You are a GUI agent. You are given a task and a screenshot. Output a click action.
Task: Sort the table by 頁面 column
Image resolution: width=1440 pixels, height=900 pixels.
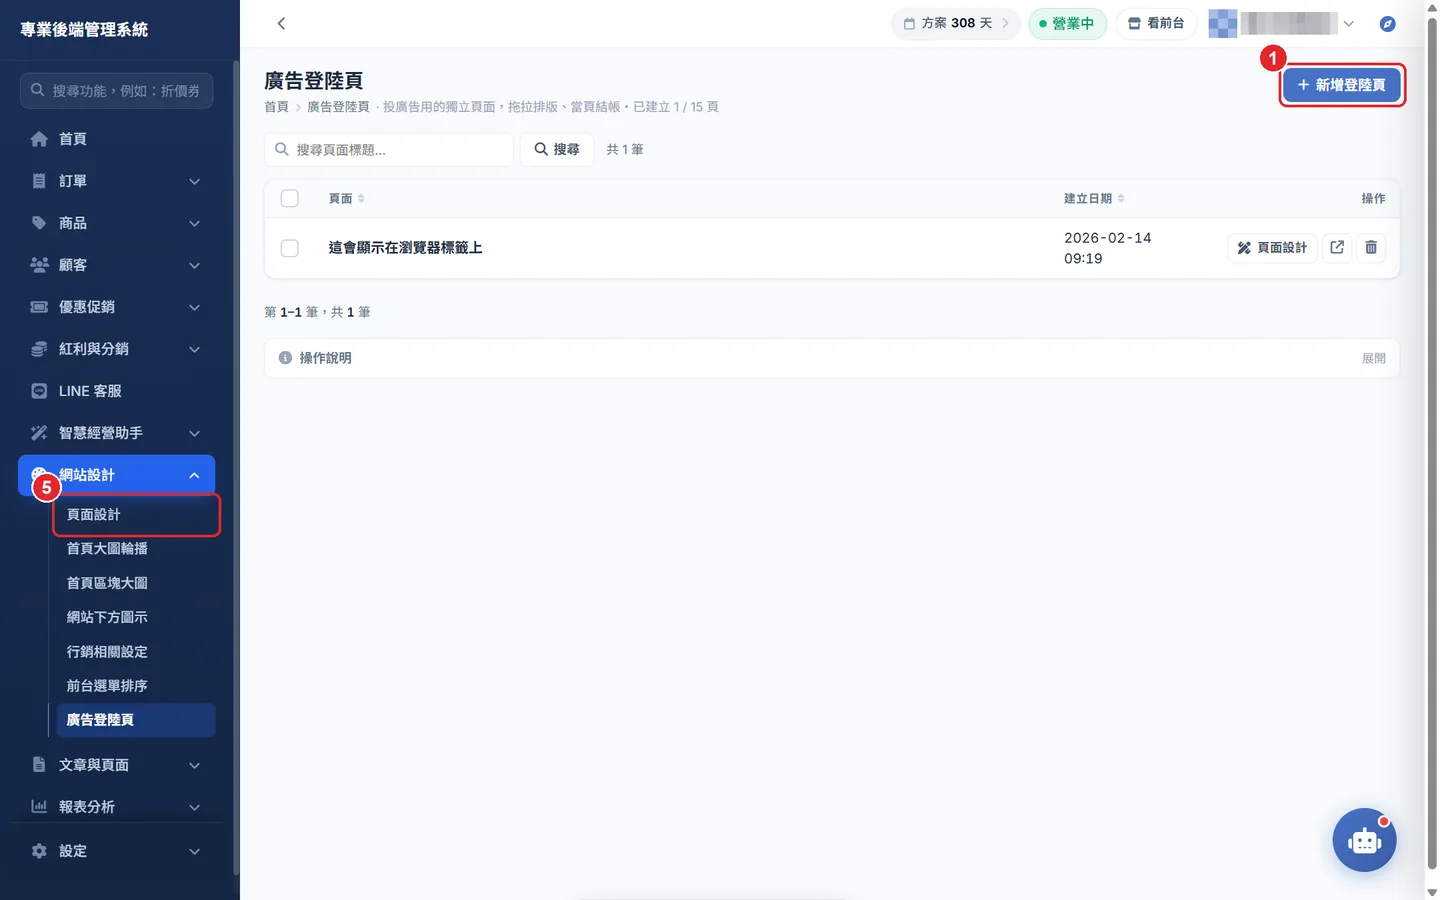pos(346,198)
